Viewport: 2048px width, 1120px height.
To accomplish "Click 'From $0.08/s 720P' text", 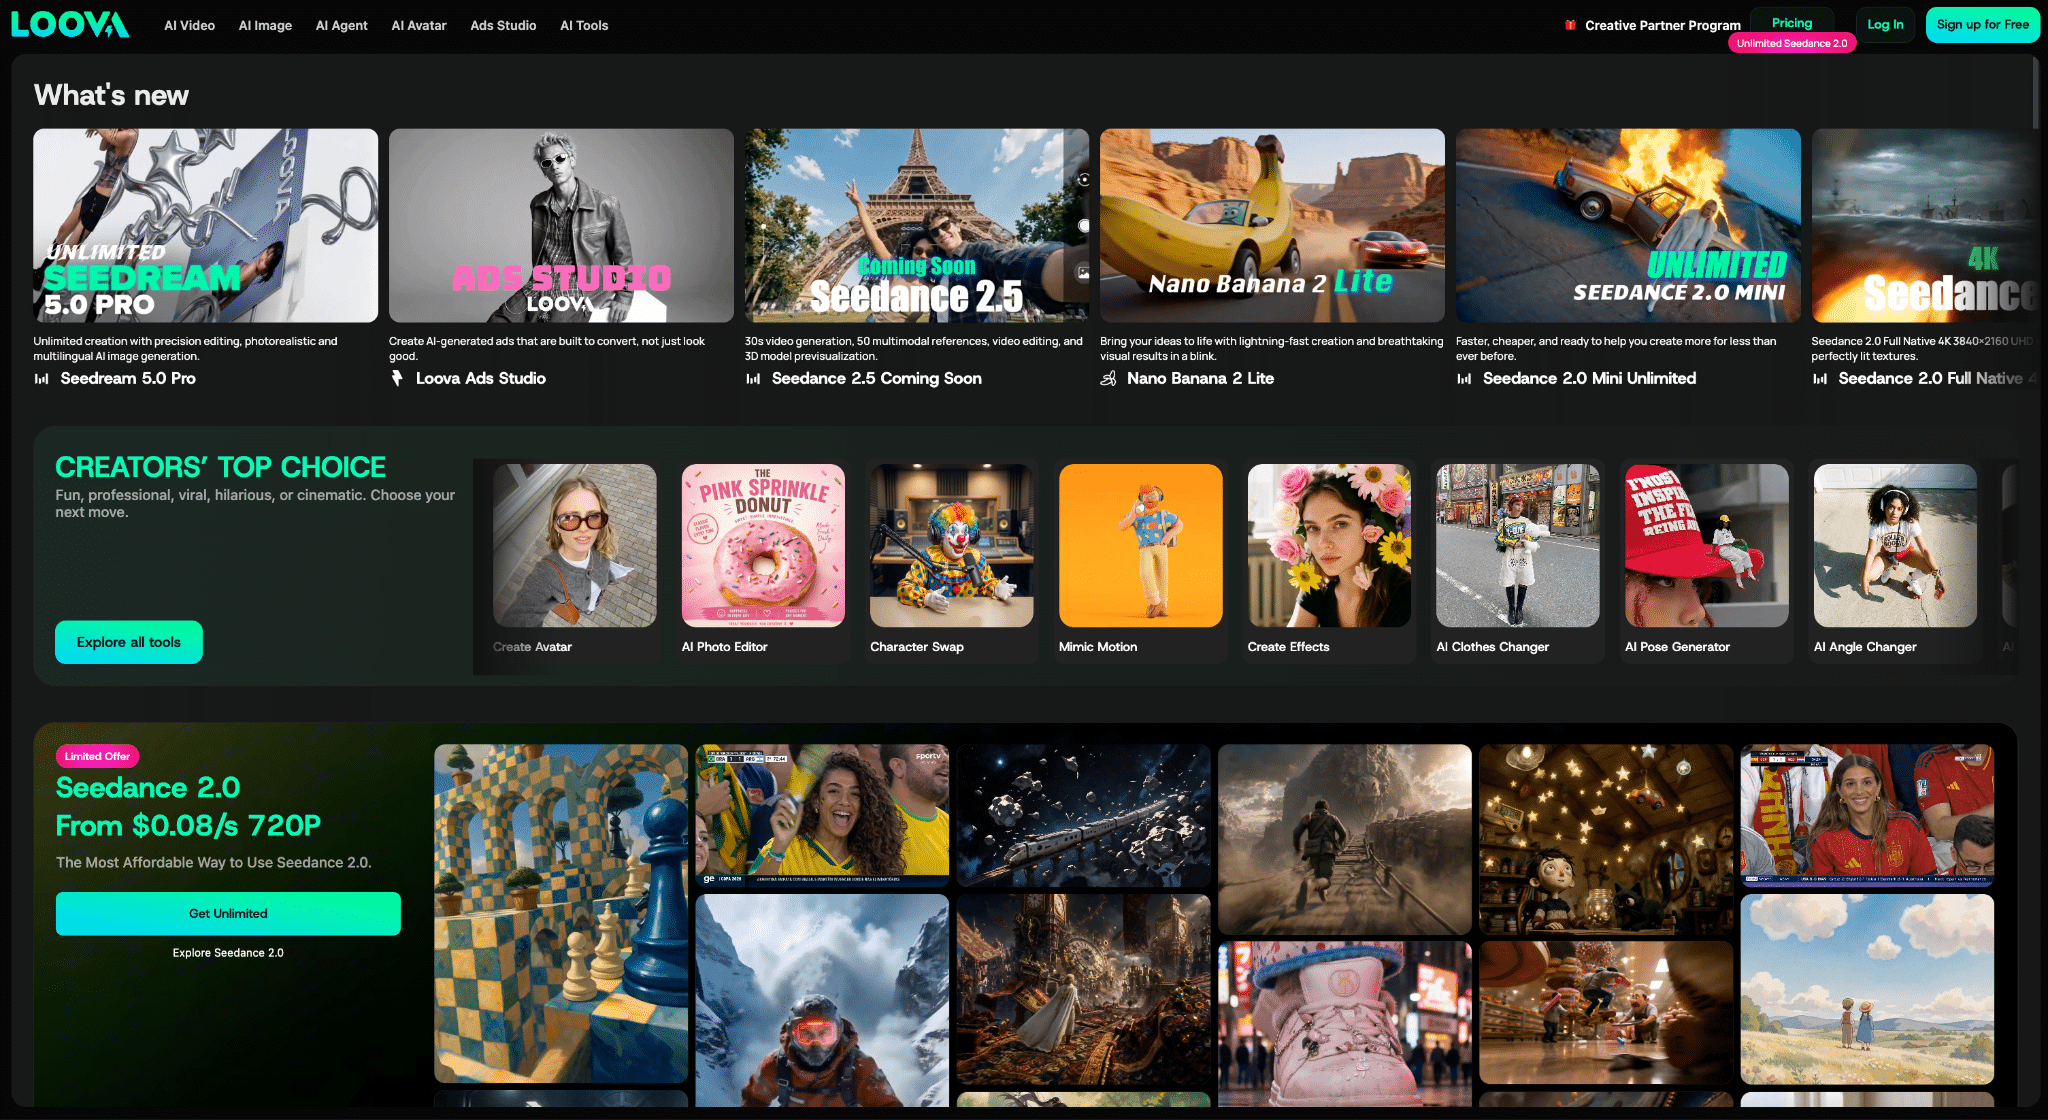I will [x=188, y=826].
